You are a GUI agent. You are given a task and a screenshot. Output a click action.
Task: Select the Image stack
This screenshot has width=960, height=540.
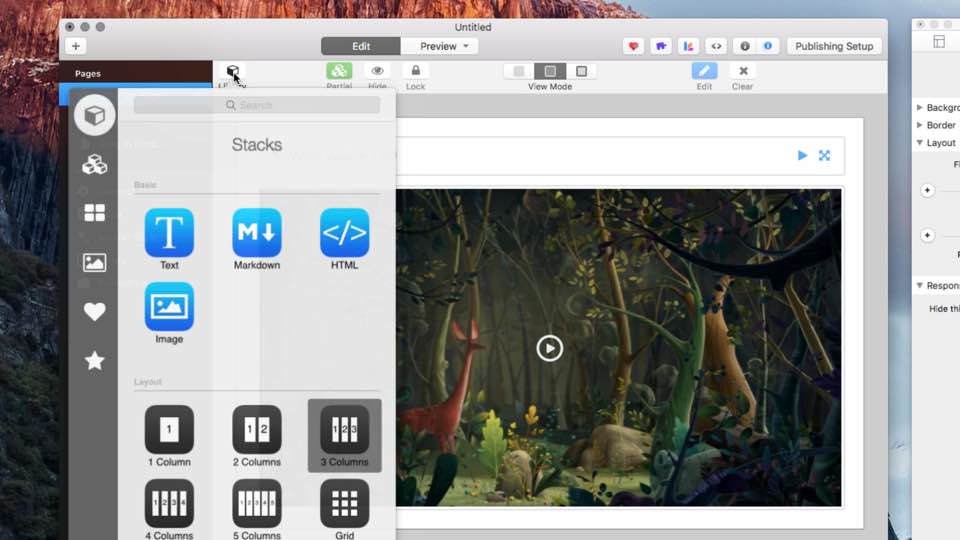tap(169, 307)
